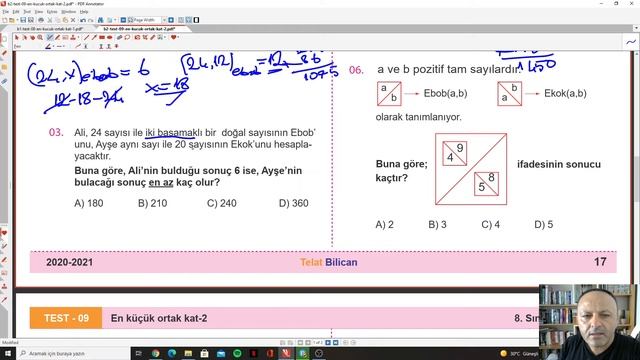Go to next page in status bar
640x360 pixels.
tap(328, 343)
